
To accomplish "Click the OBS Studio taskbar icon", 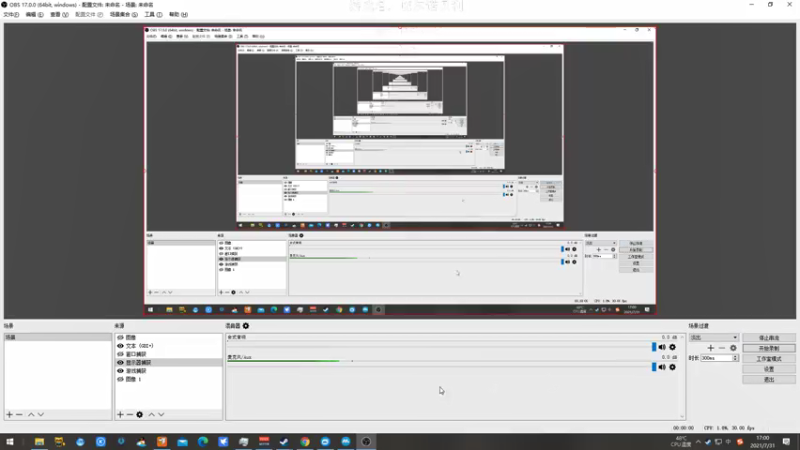I will click(x=366, y=442).
